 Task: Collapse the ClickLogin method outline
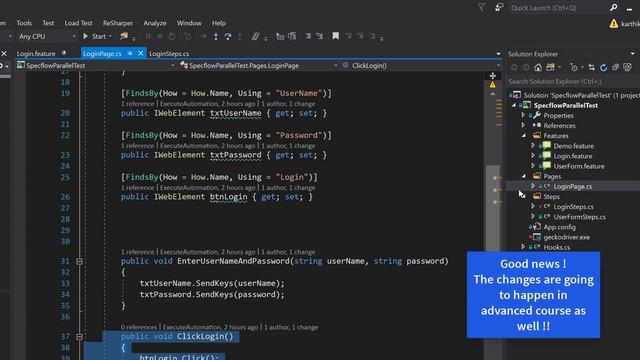(x=79, y=337)
